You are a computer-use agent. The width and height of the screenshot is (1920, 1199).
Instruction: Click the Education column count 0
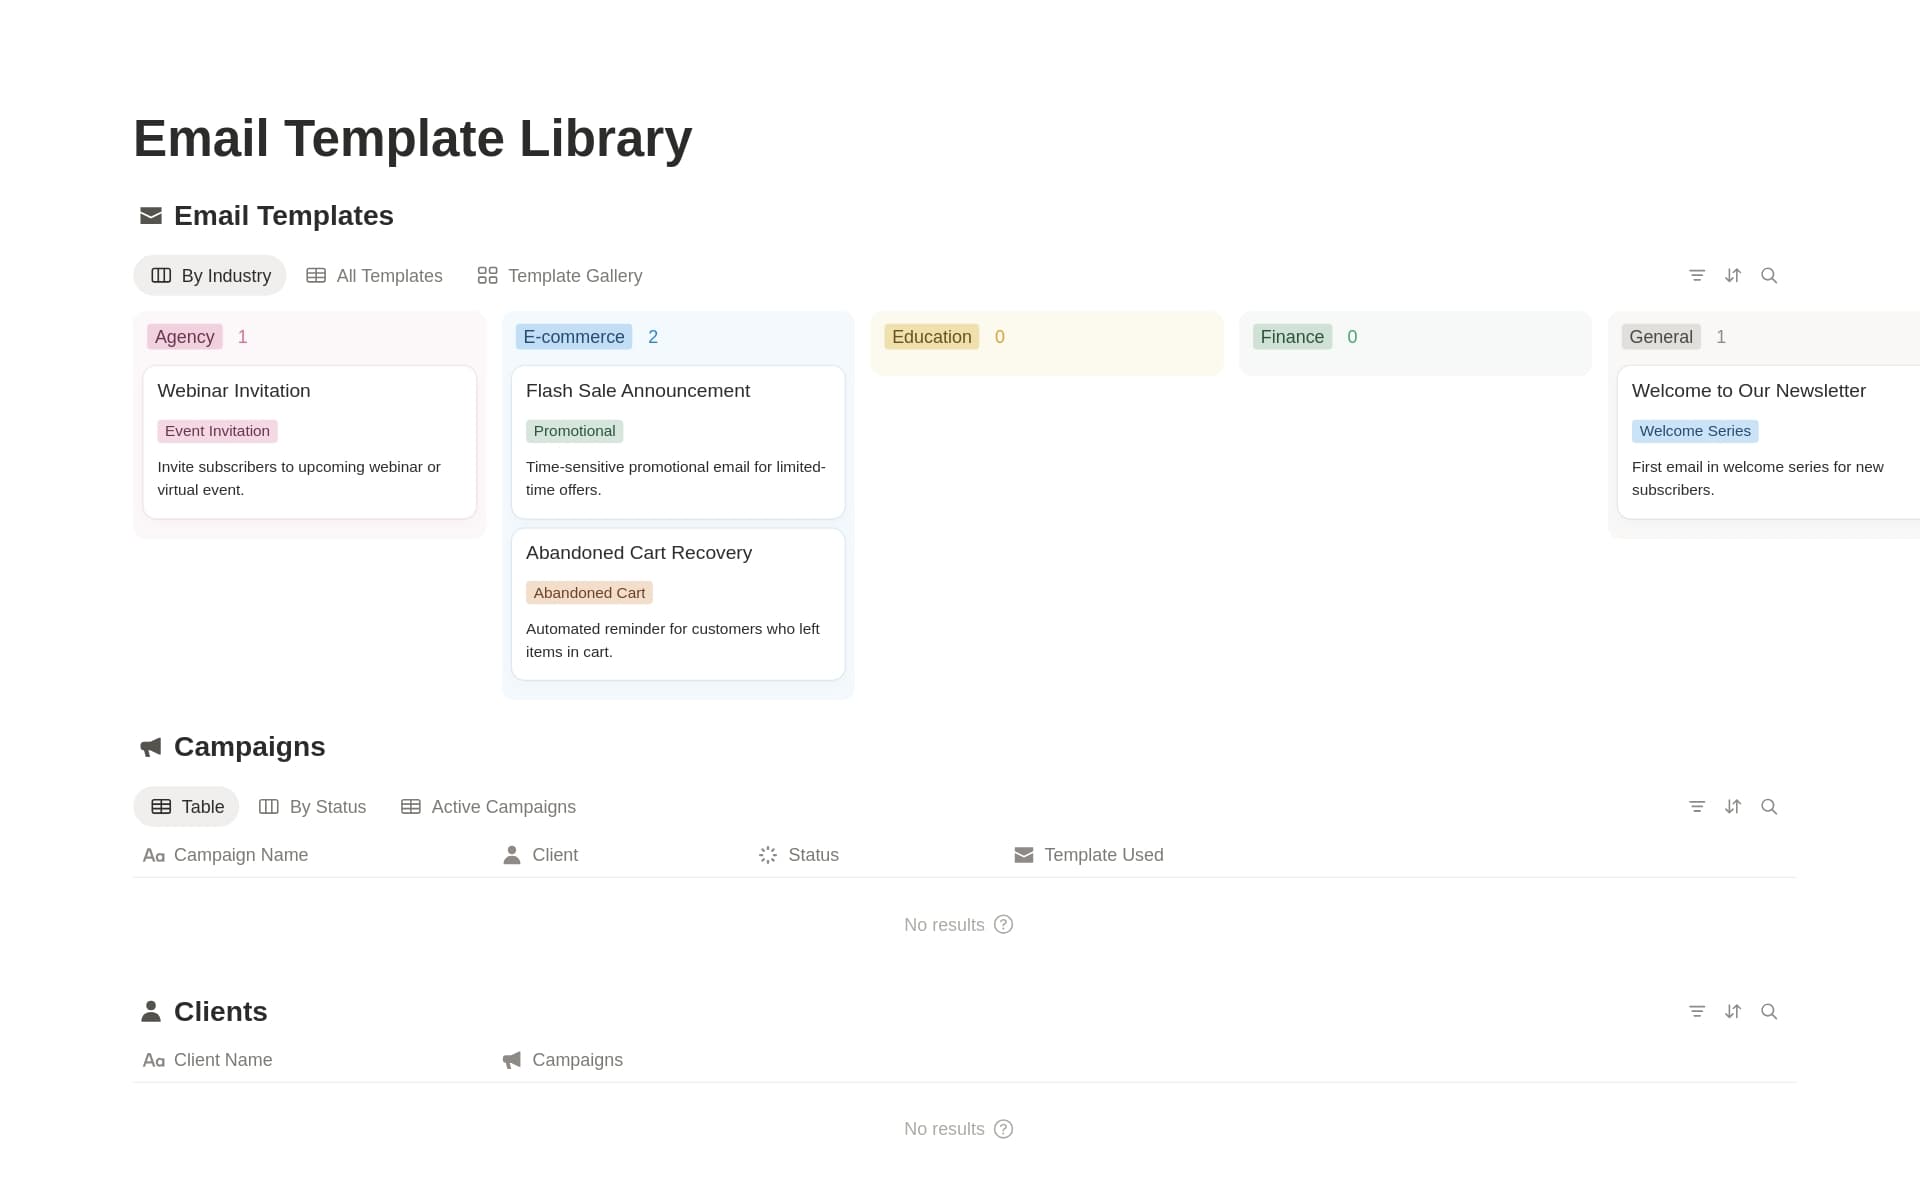pyautogui.click(x=1000, y=337)
